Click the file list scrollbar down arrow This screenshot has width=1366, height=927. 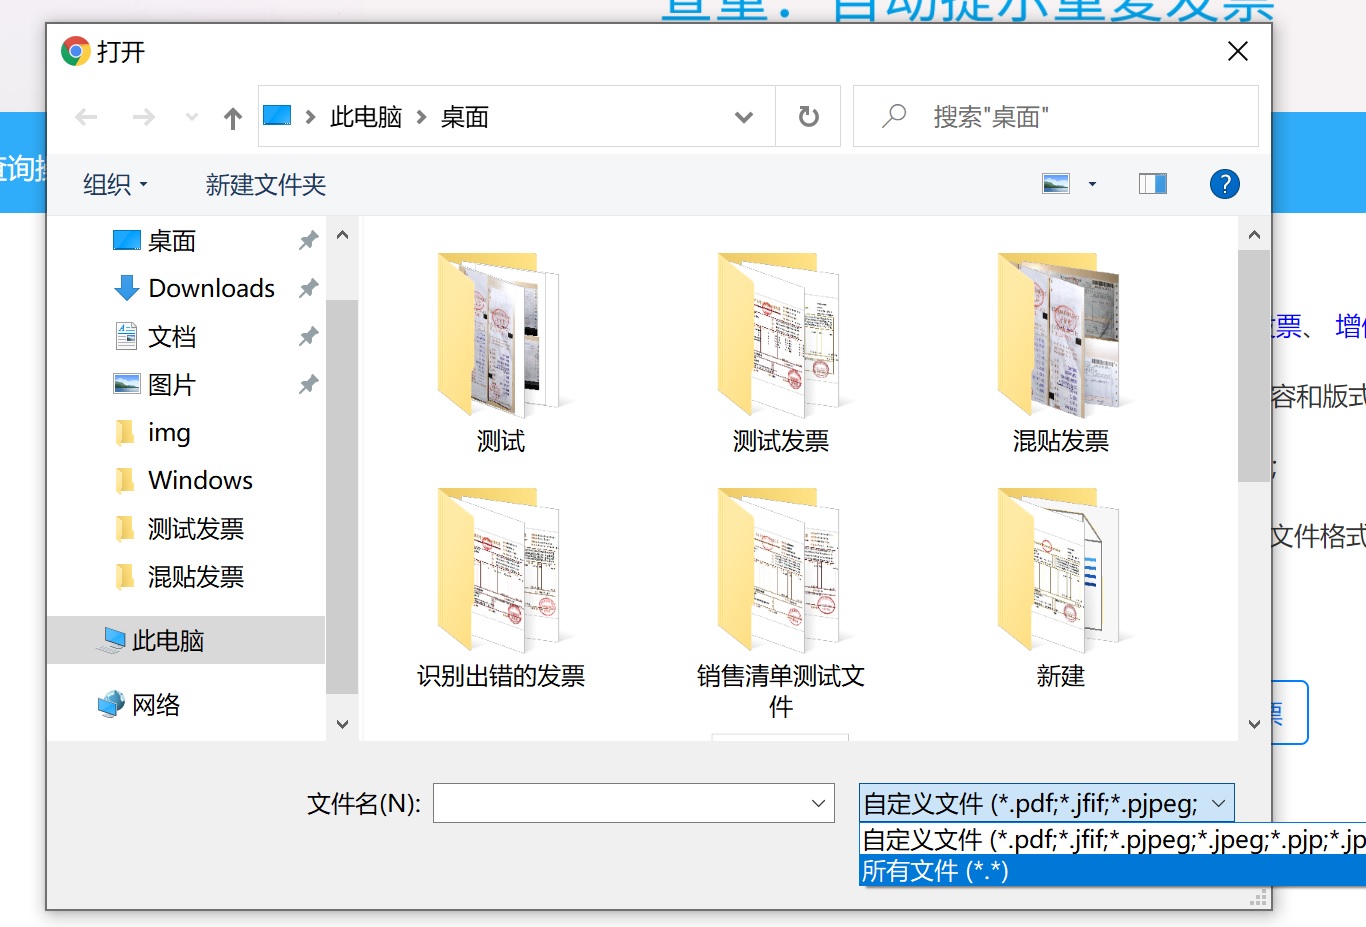click(1254, 724)
